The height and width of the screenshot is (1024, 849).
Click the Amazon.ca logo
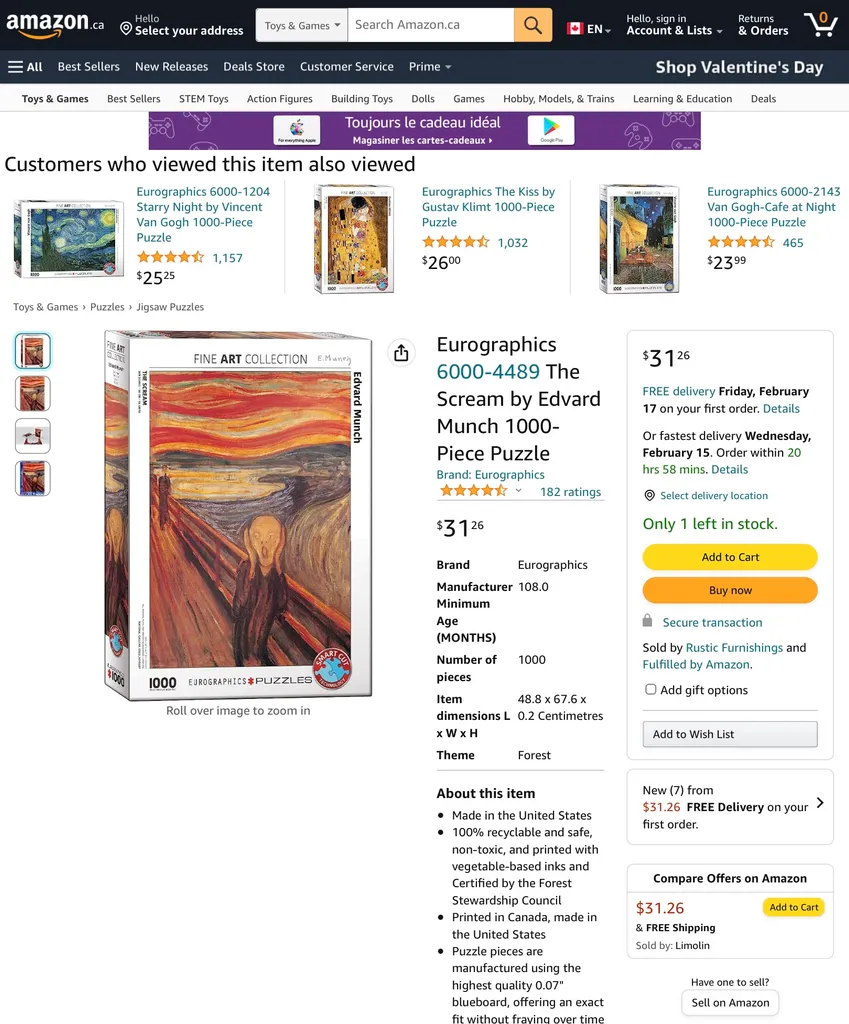pos(48,24)
